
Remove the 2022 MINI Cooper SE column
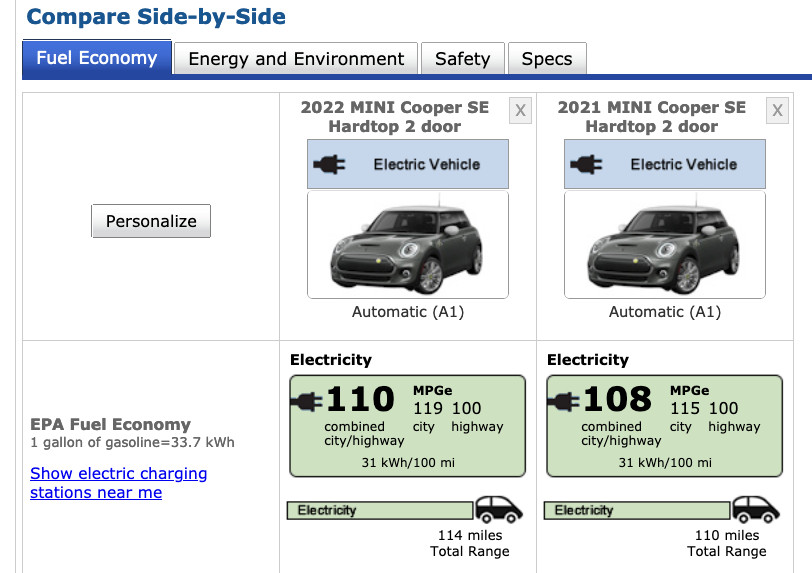[x=520, y=110]
